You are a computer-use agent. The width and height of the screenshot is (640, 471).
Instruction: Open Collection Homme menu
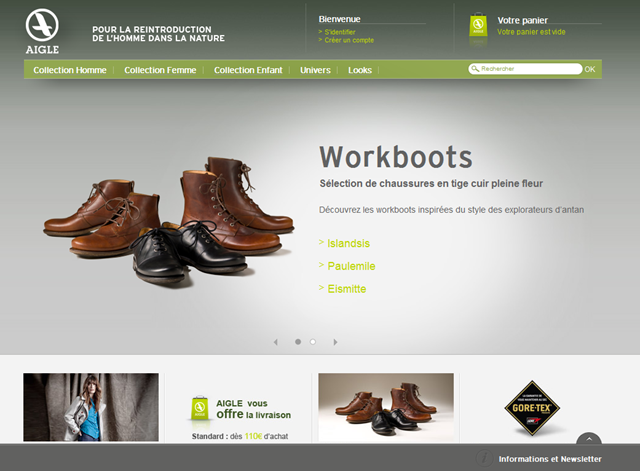coord(70,70)
